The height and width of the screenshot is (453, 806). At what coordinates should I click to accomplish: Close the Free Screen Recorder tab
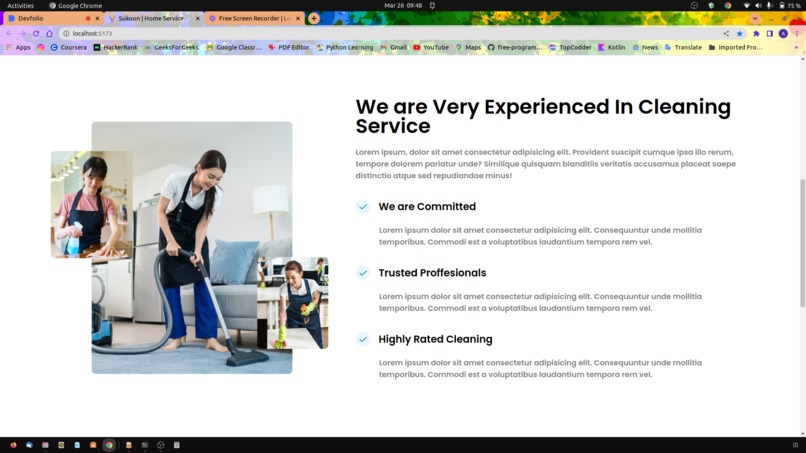click(298, 19)
